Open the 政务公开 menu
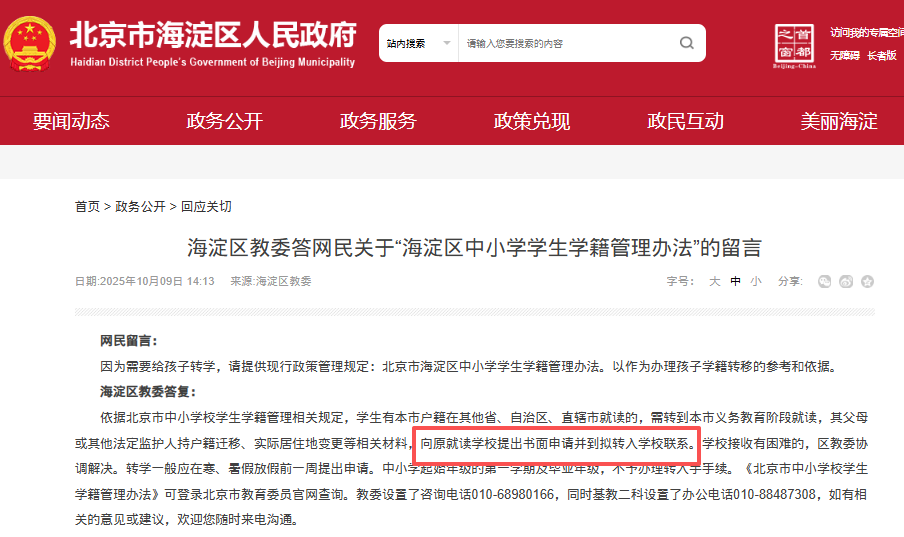904x537 pixels. coord(224,121)
